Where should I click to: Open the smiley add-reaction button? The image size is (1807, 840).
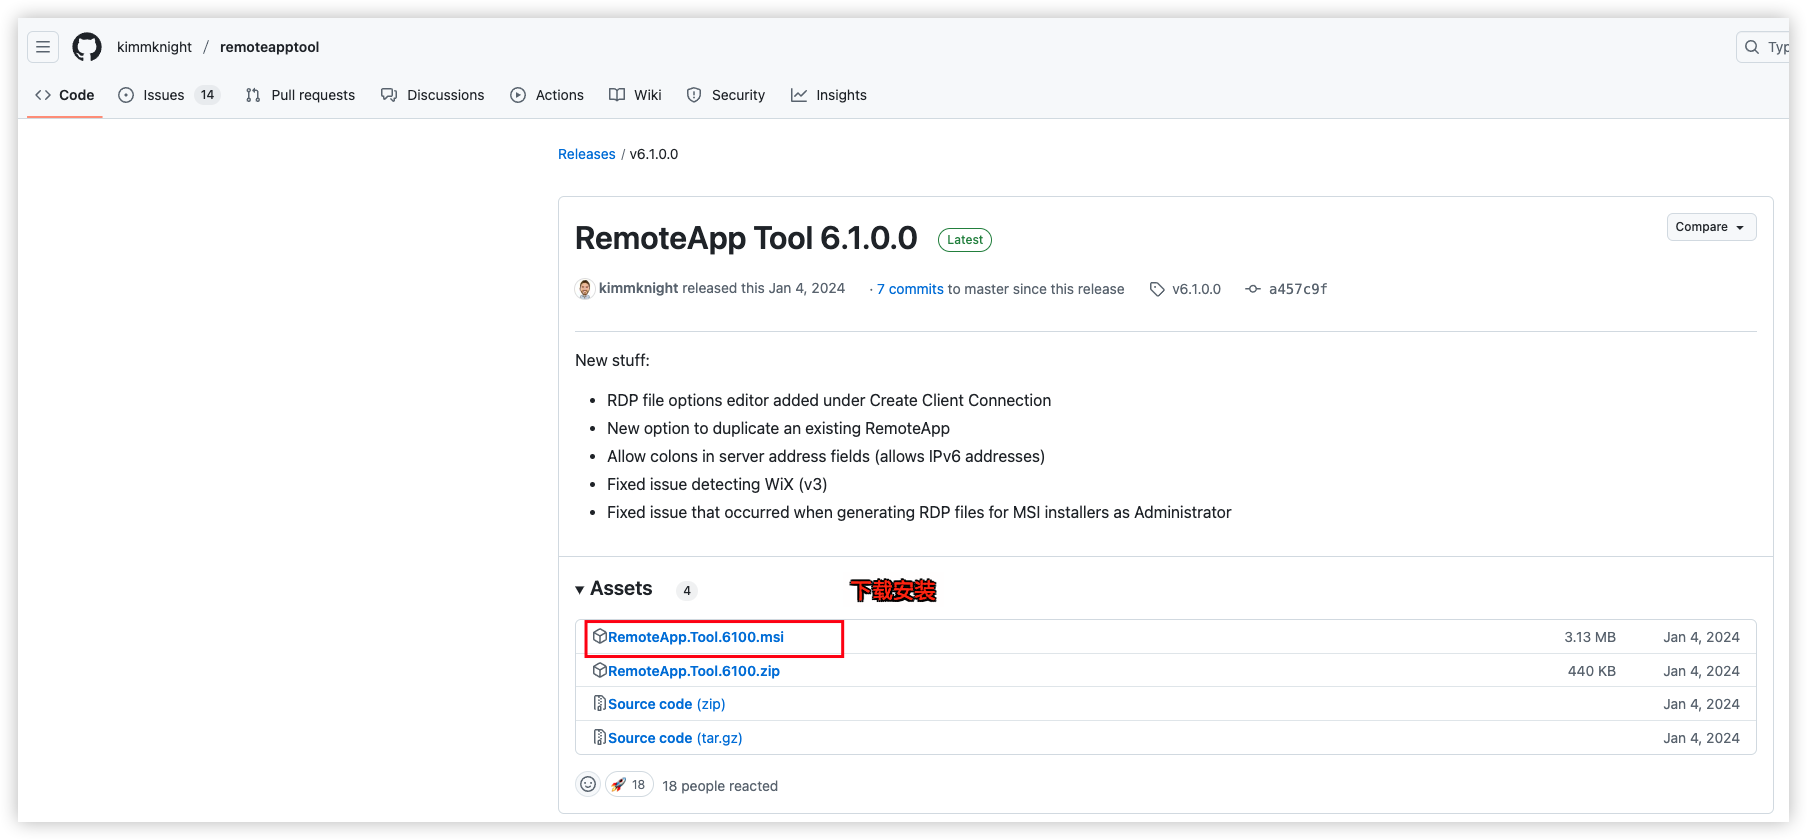pyautogui.click(x=588, y=785)
